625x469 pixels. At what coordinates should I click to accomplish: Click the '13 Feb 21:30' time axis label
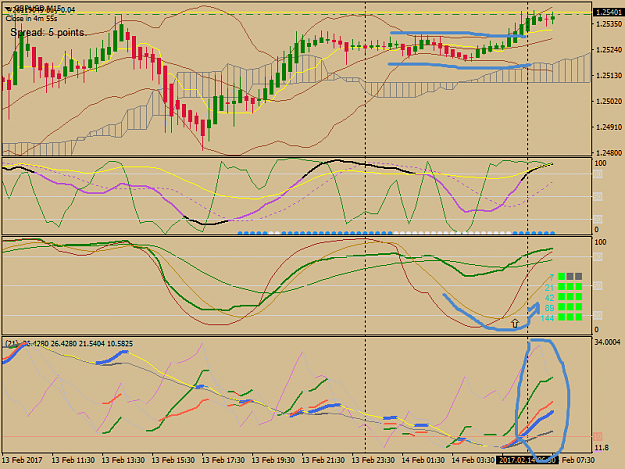(323, 460)
